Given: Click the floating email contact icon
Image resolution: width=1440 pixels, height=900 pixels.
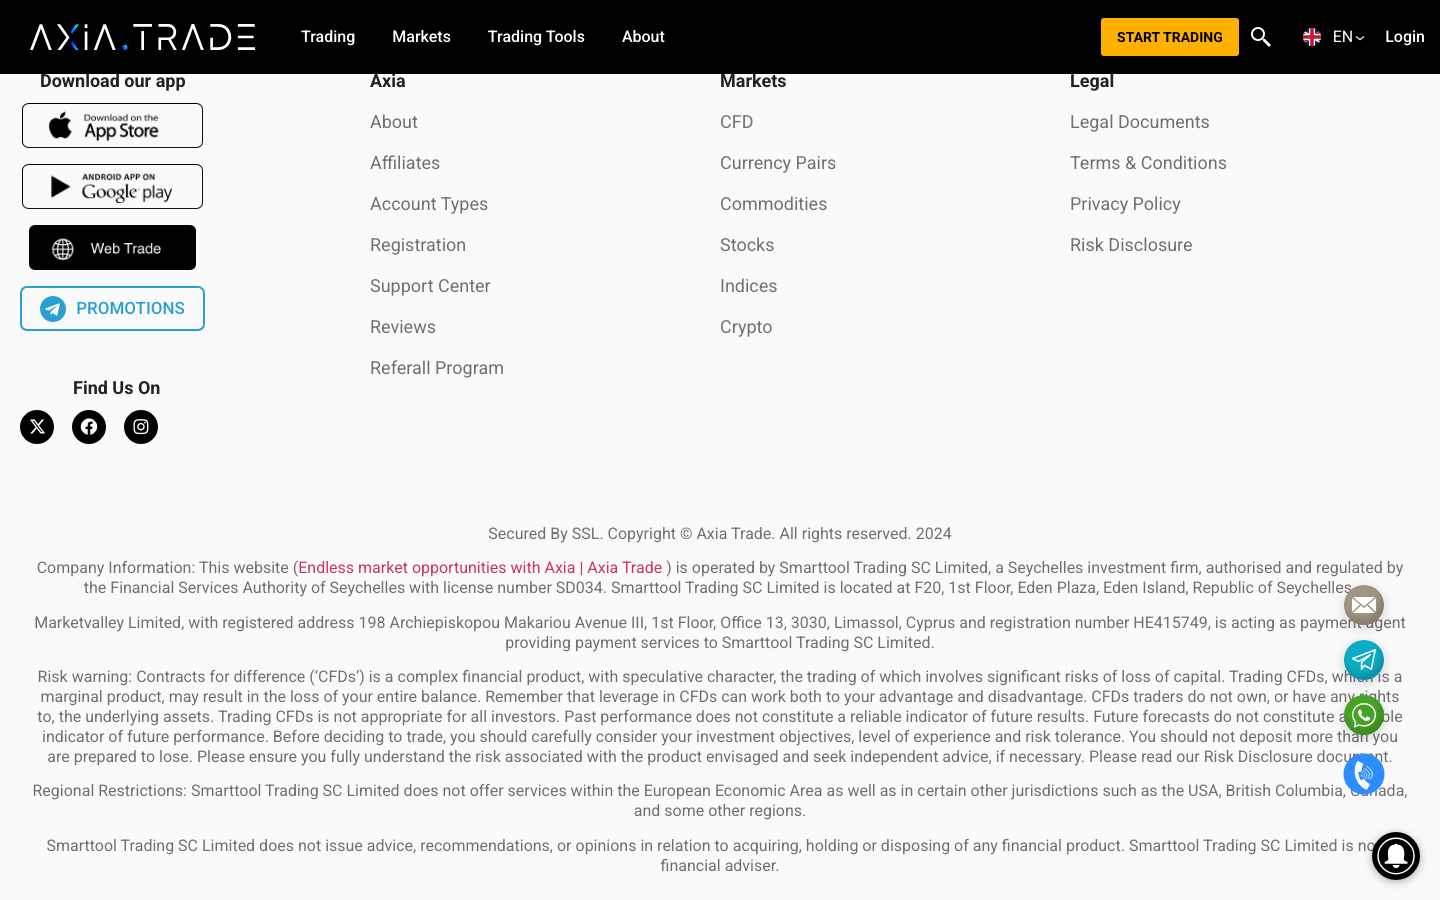Looking at the screenshot, I should point(1364,605).
